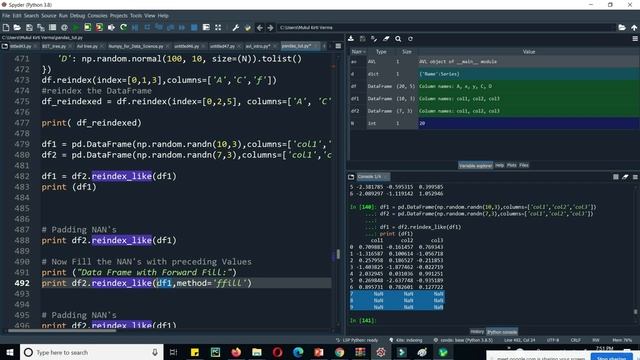The width and height of the screenshot is (640, 360).
Task: Open Preferences wrench icon
Action: (x=236, y=27)
